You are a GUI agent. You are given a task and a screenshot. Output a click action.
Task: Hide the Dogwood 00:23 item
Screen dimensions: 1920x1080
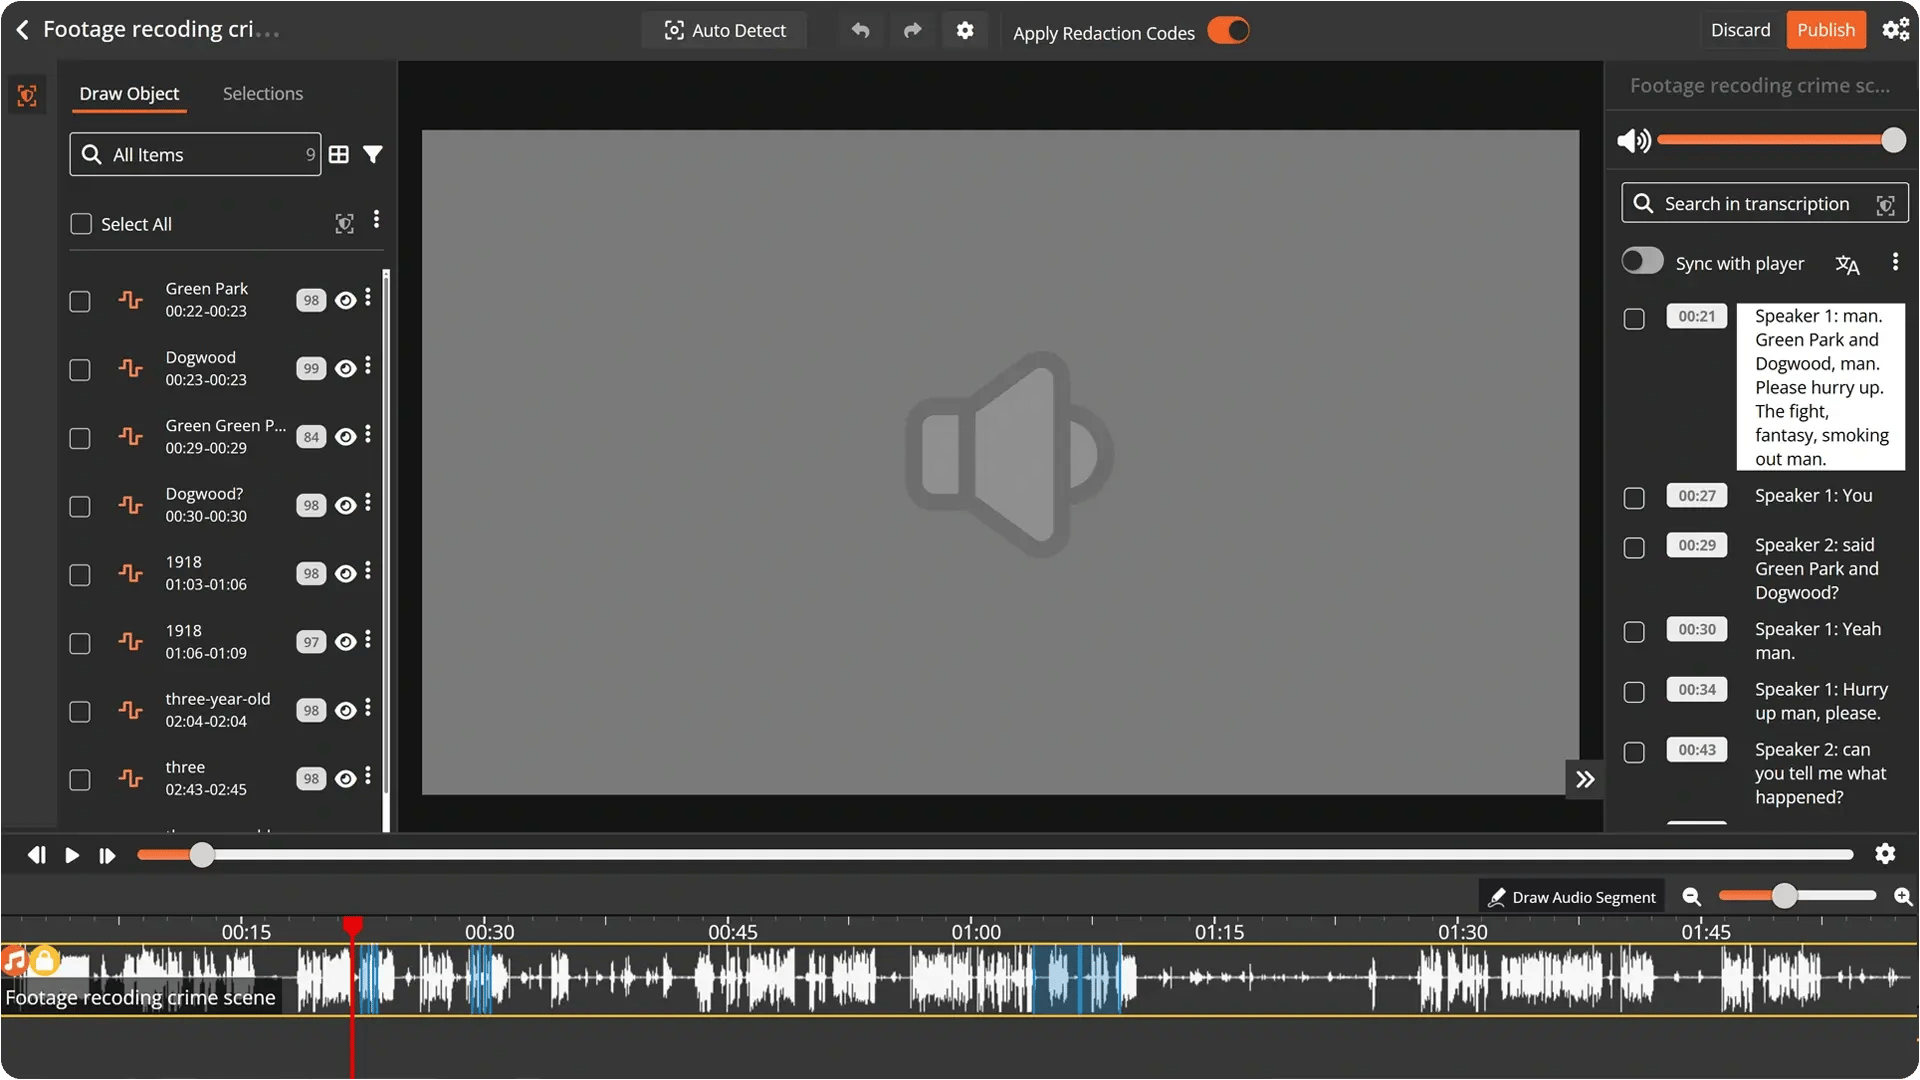tap(345, 369)
